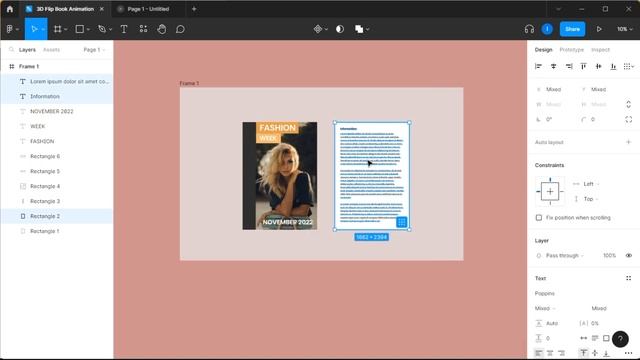Screen dimensions: 640x360
Task: Close the 3D Flip Book Animation tab
Action: click(x=102, y=9)
